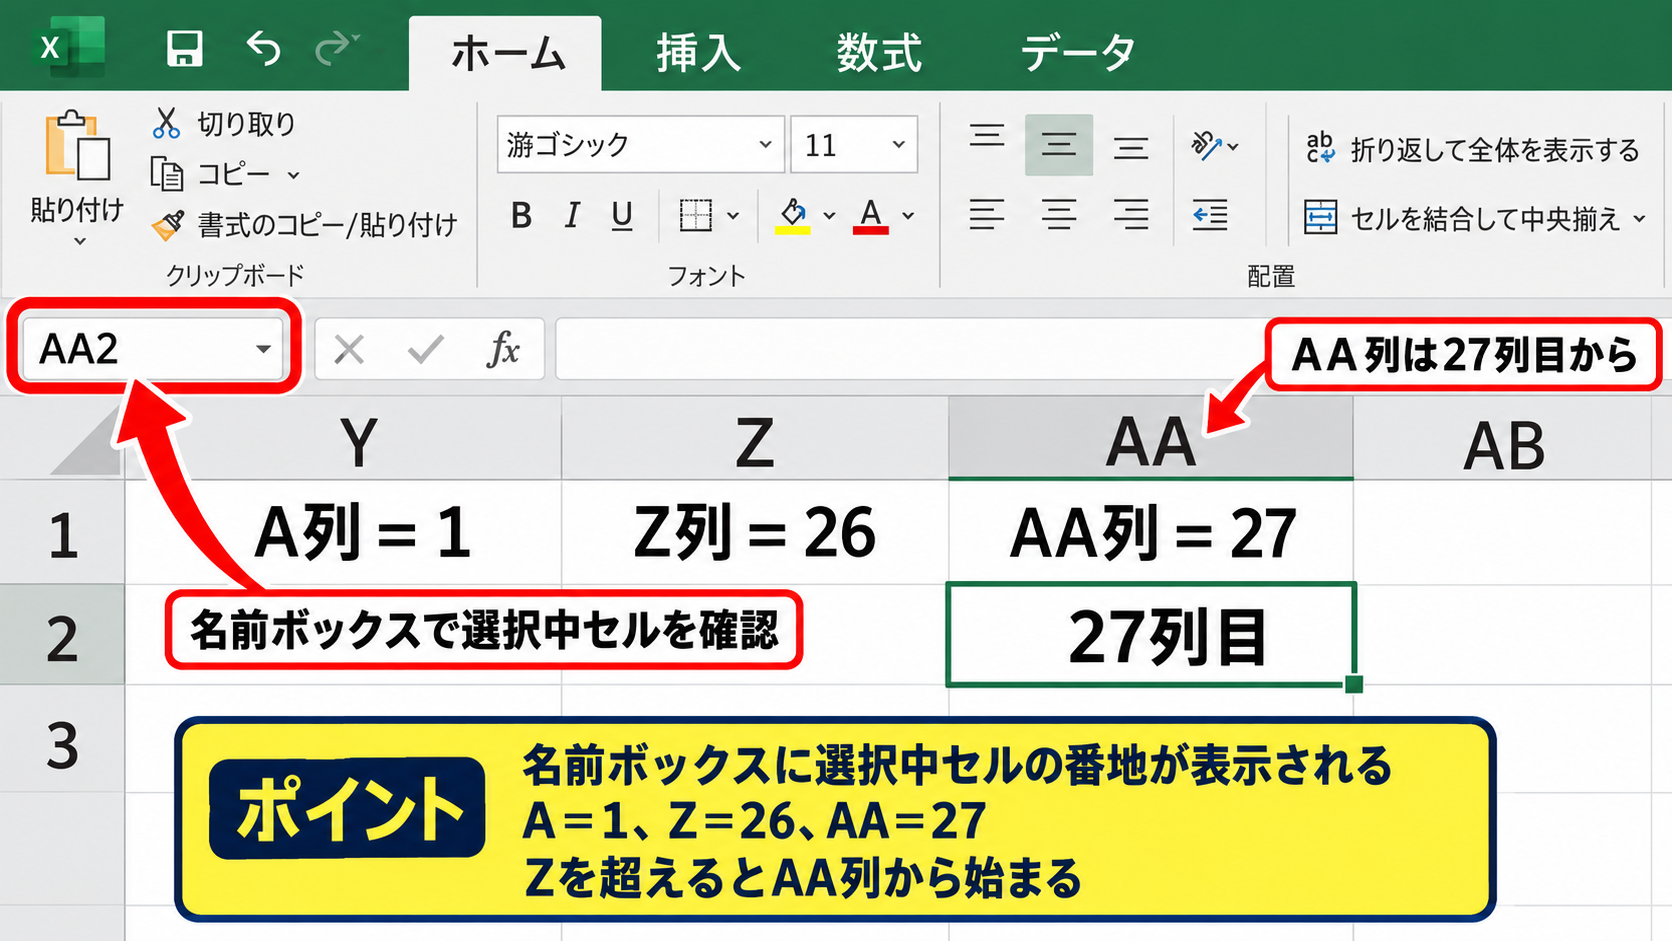Open the 数式 tab
Screen dimensions: 1672x941
coord(879,53)
